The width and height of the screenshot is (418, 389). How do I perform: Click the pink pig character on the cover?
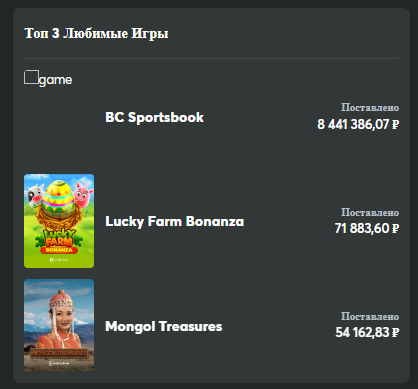click(x=83, y=193)
